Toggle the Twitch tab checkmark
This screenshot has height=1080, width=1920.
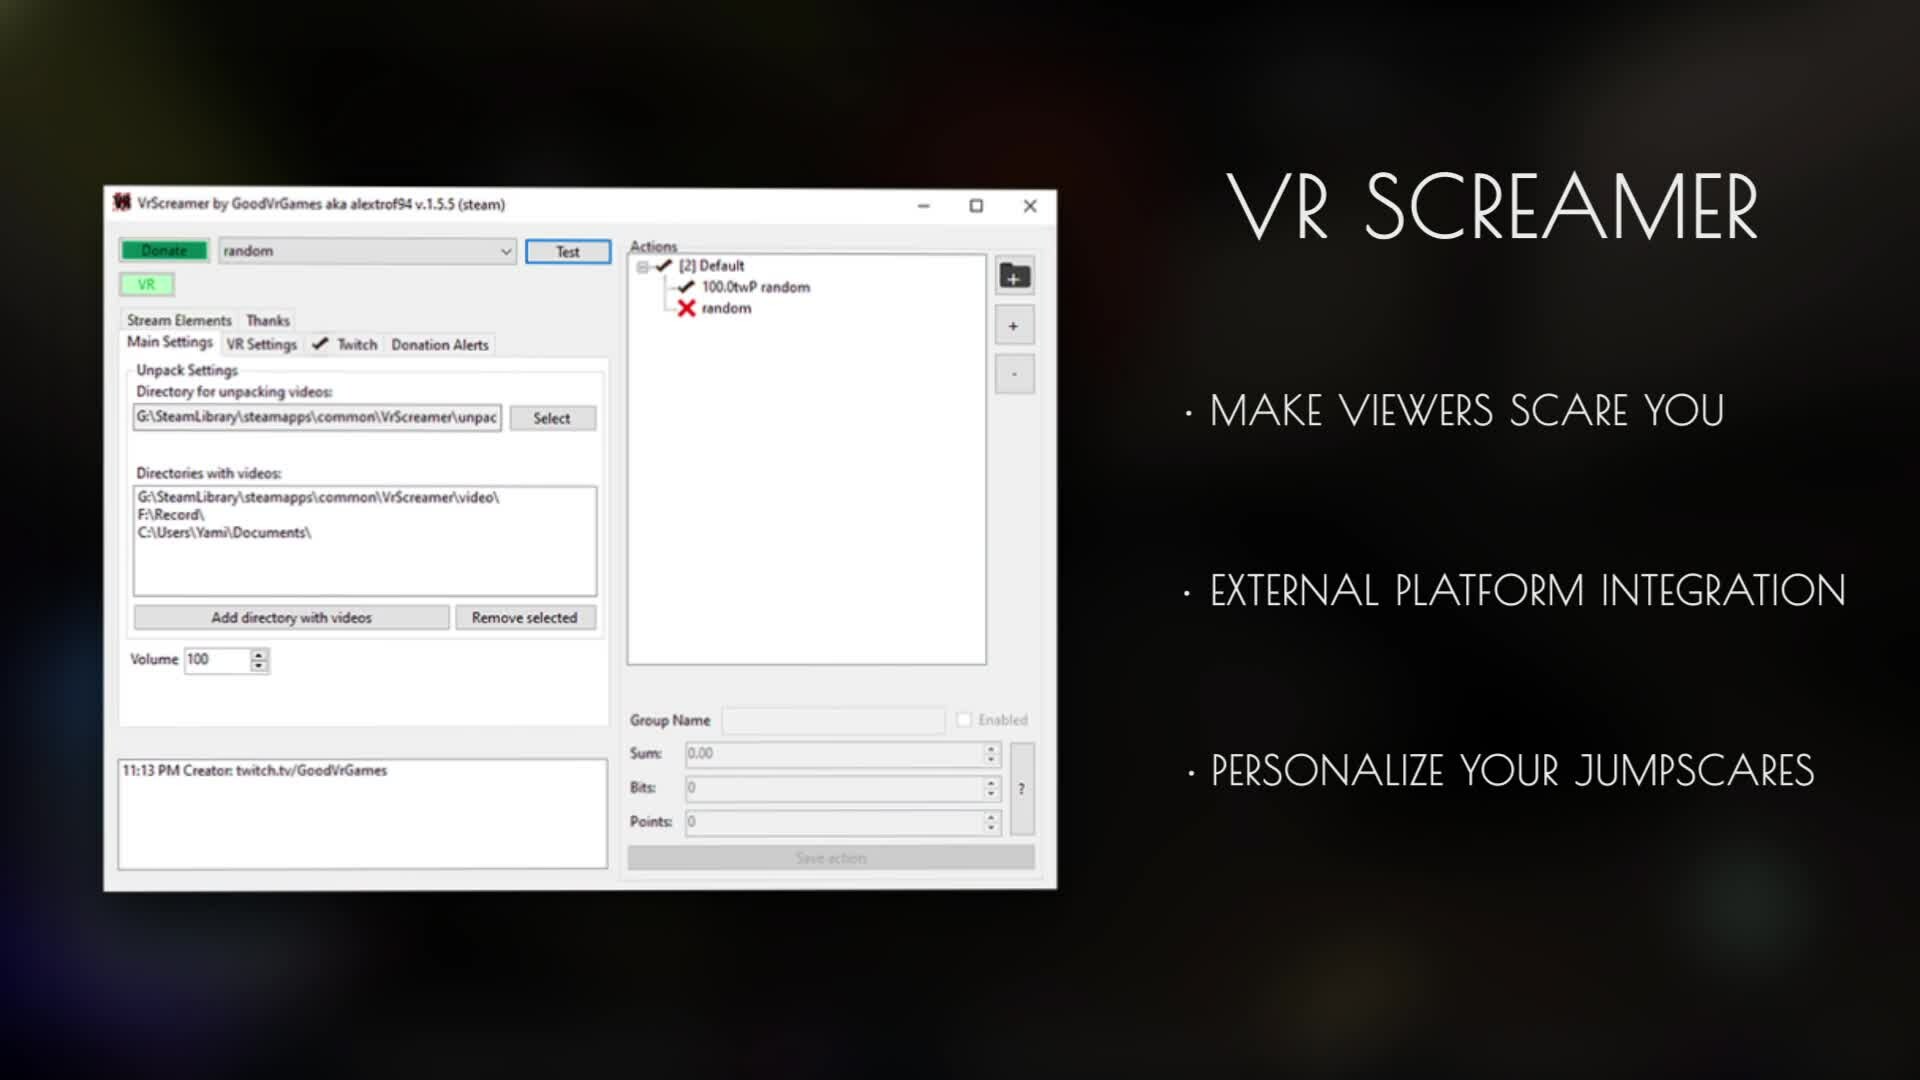pos(320,344)
